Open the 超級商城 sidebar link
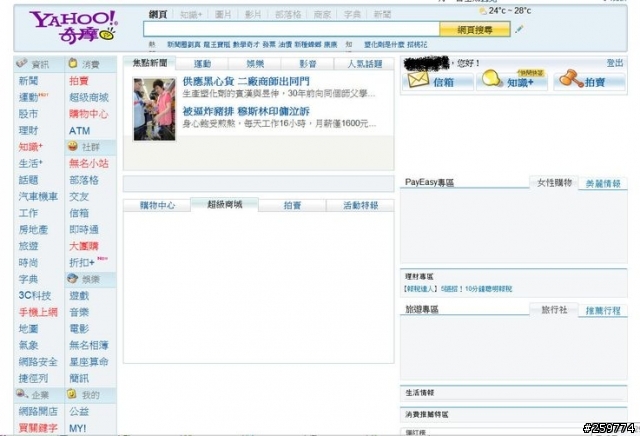 click(x=89, y=98)
